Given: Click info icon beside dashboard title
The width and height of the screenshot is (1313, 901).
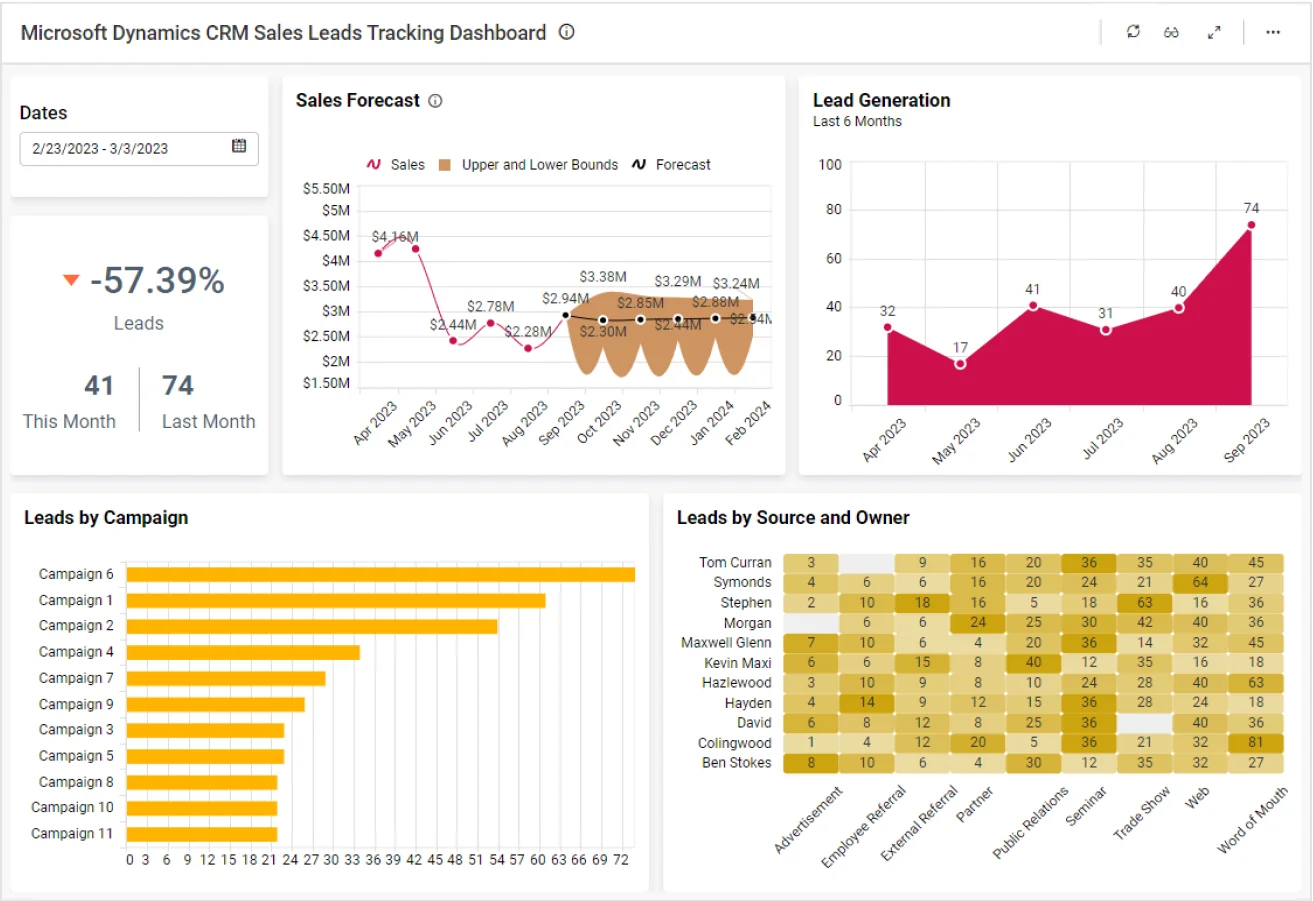Looking at the screenshot, I should (567, 32).
